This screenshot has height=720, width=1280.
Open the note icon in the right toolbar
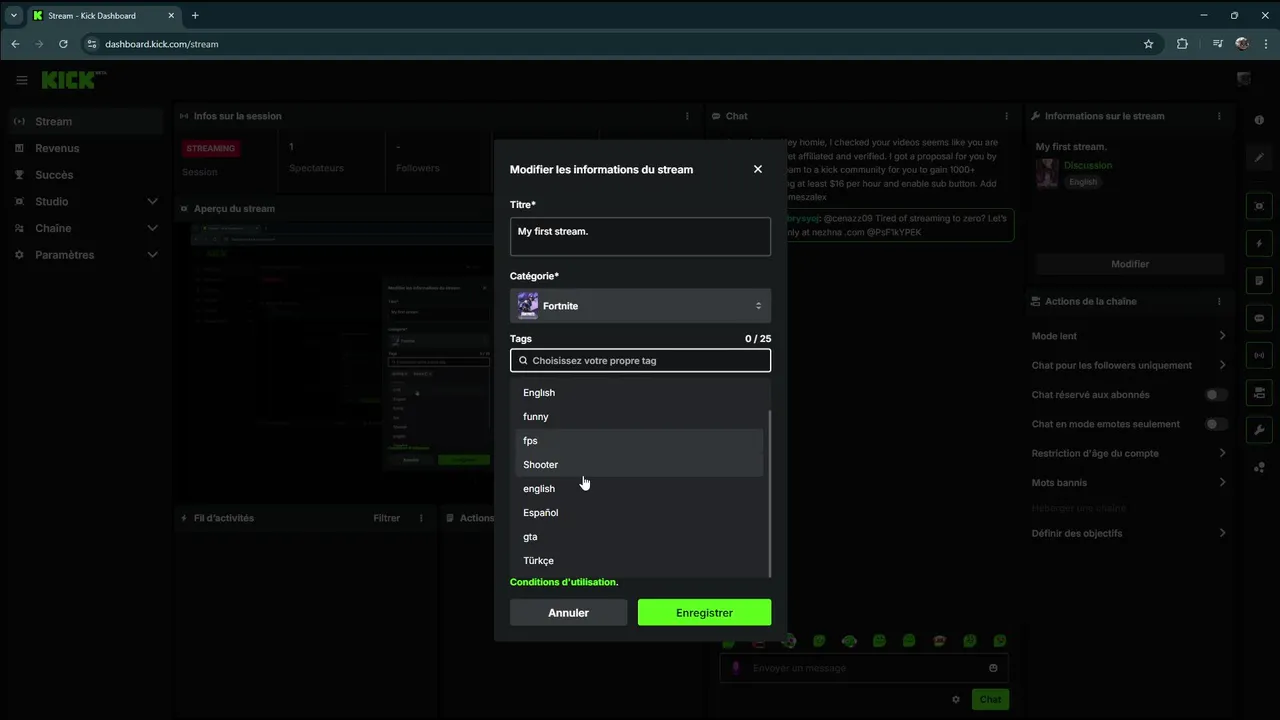tap(1259, 281)
